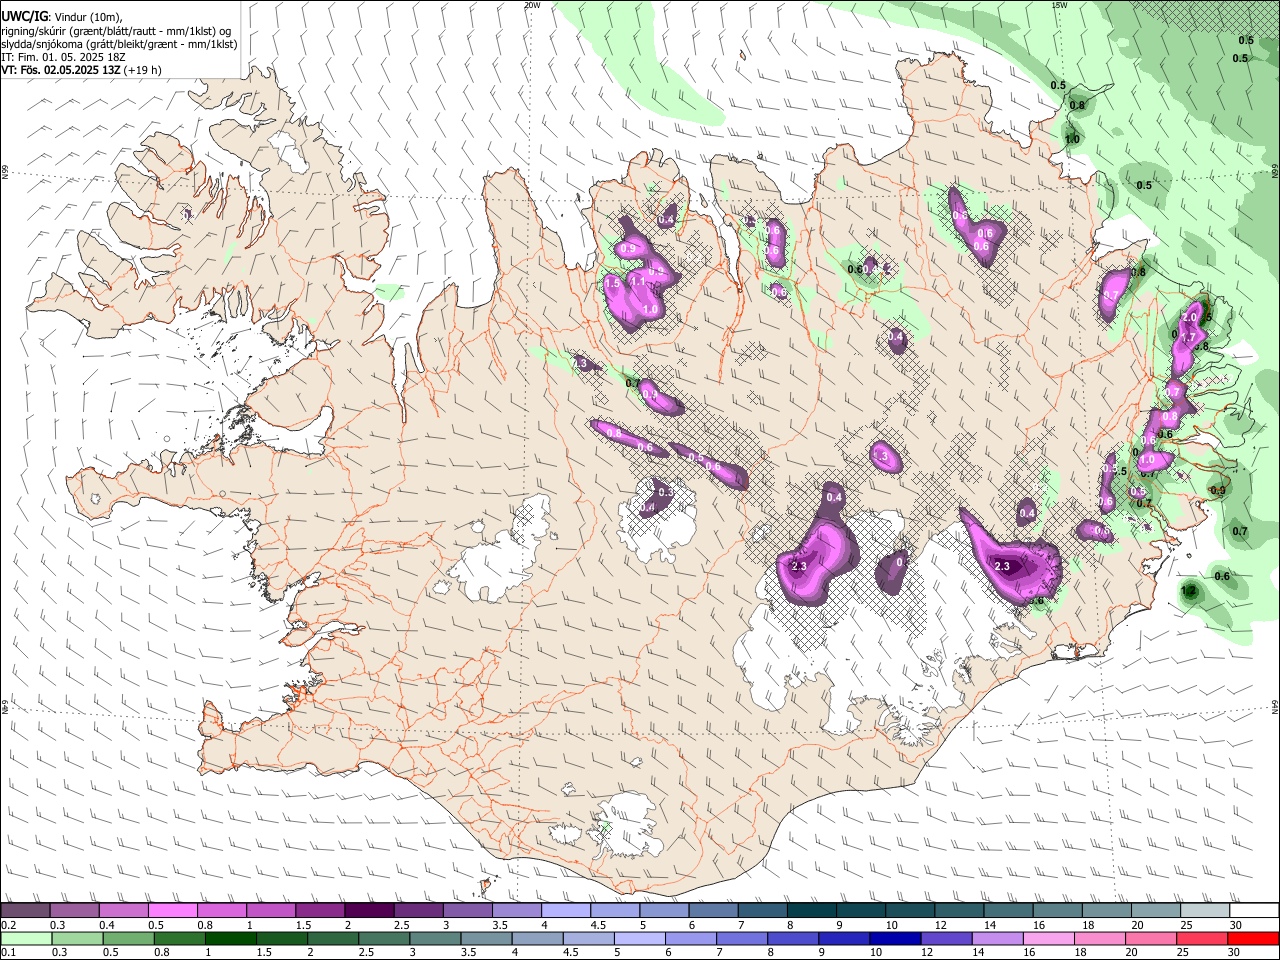Image resolution: width=1280 pixels, height=960 pixels.
Task: Pick the medium green swatch between 0.5 and 0.8
Action: 129,938
